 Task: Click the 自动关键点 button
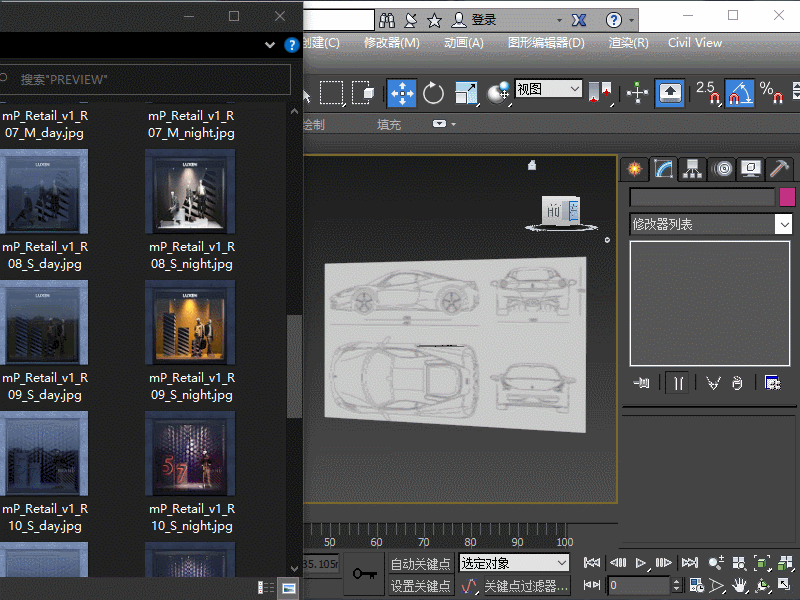(420, 564)
